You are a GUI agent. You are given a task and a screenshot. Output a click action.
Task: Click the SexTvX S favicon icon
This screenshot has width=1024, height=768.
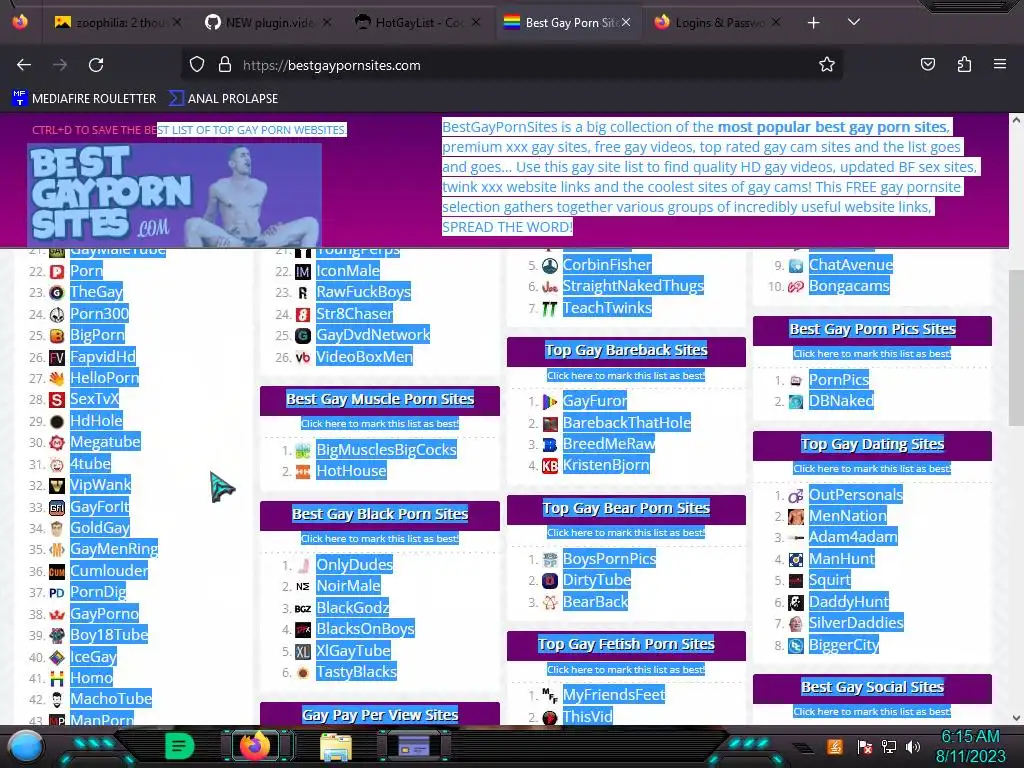click(x=57, y=400)
